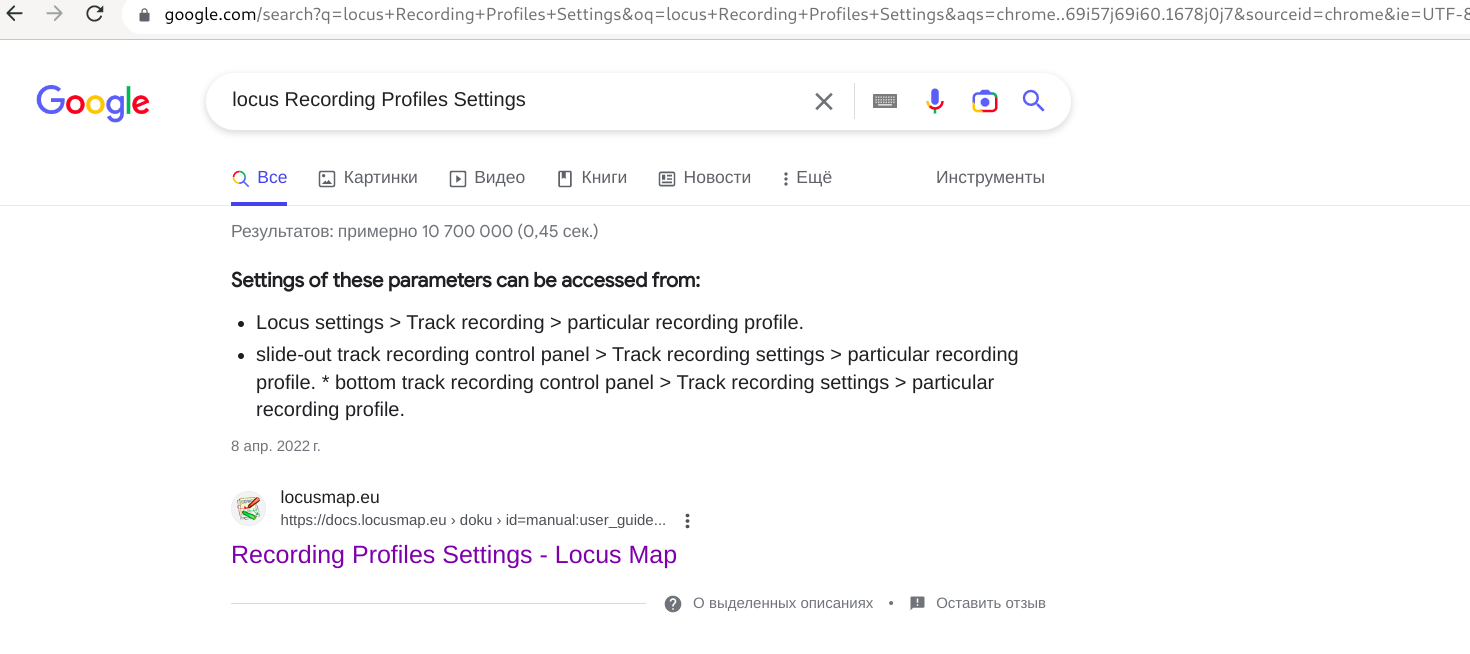1470x654 pixels.
Task: Click the О выделенных описаниях link
Action: (x=782, y=603)
